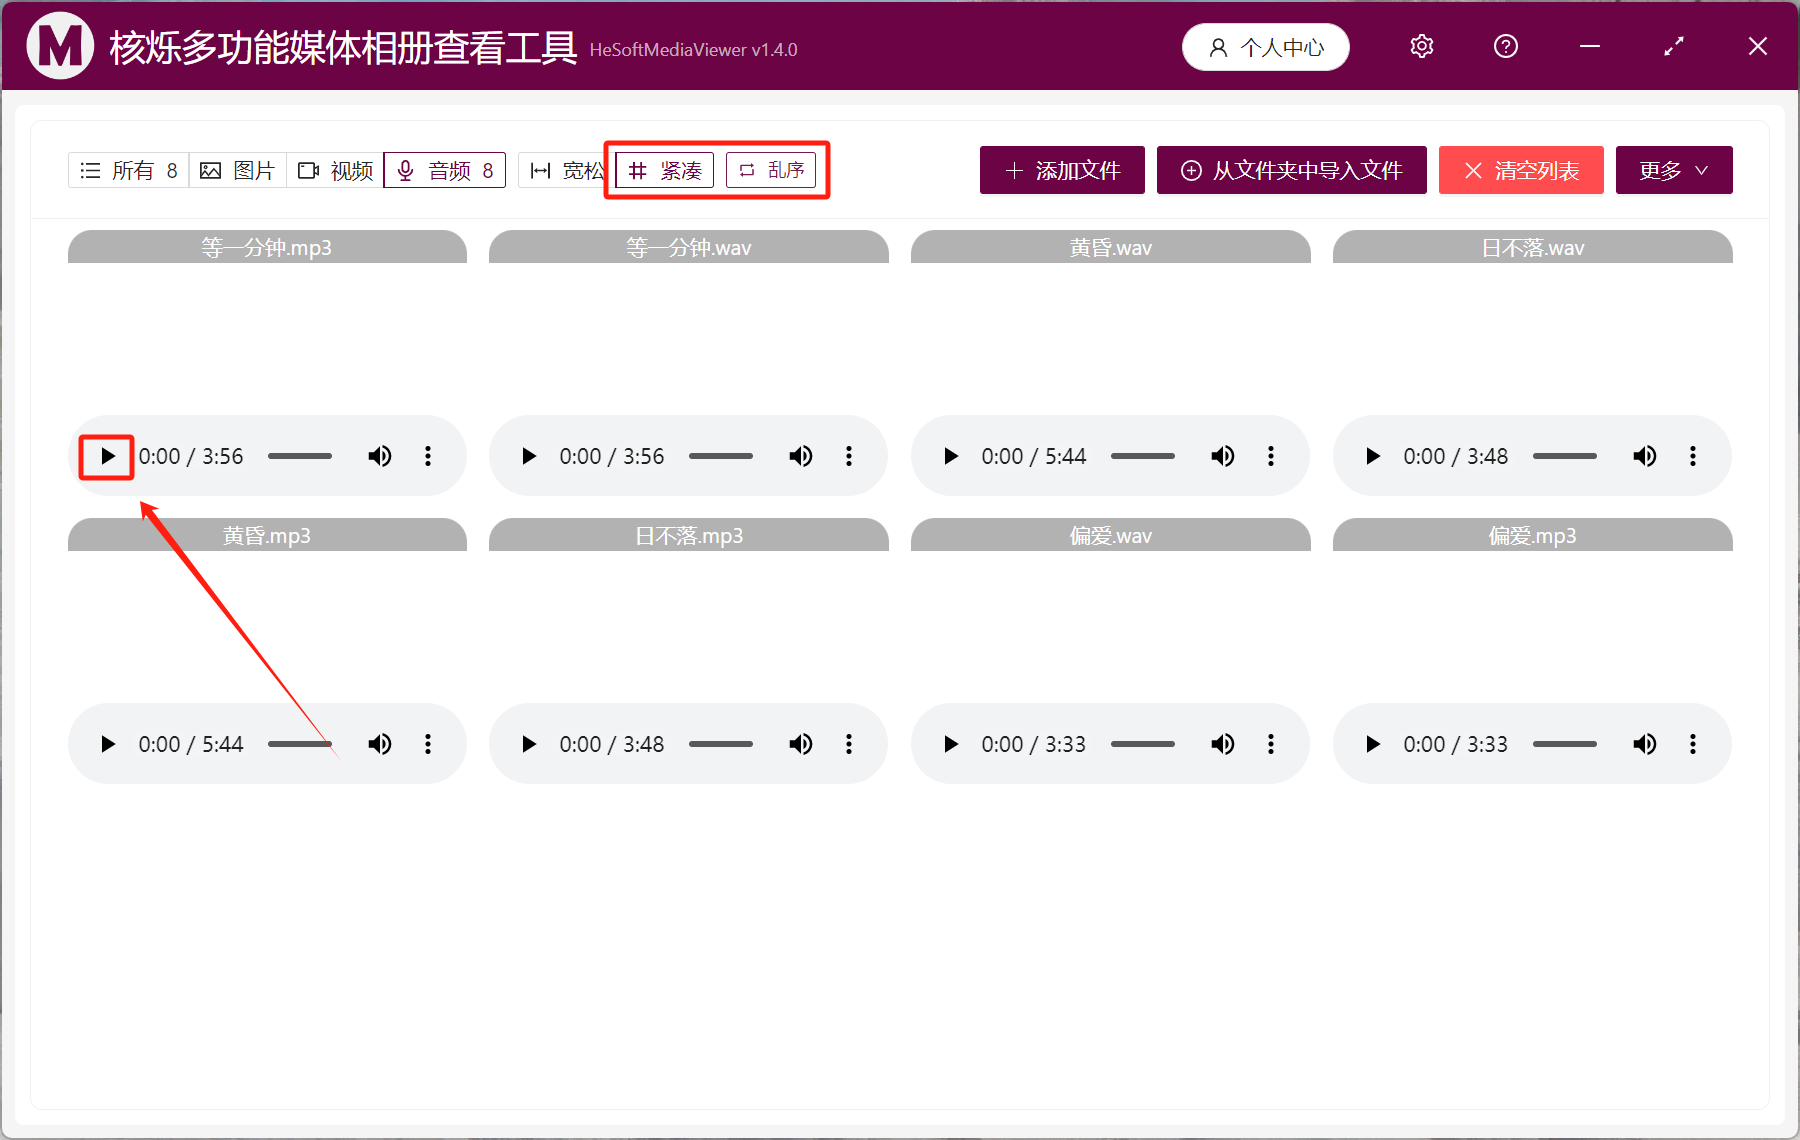Switch to the 图片 pictures filter
This screenshot has height=1140, width=1800.
coord(237,170)
